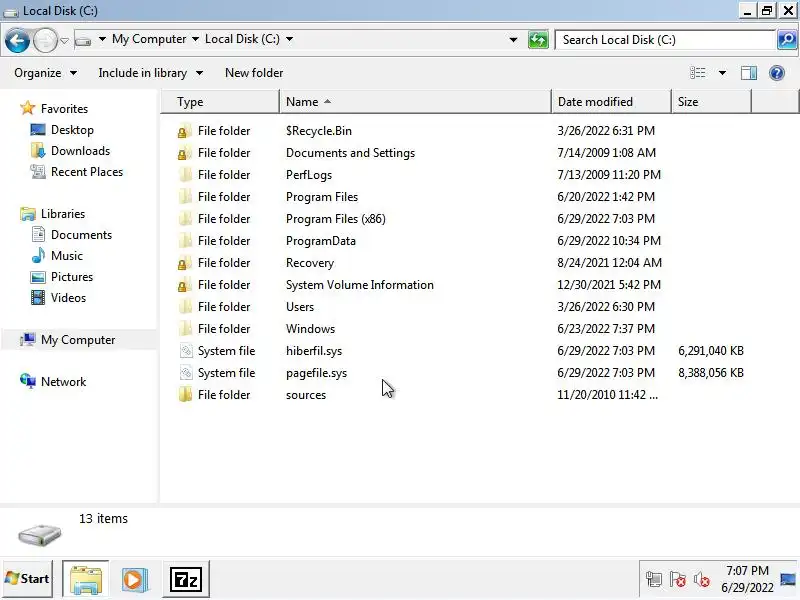Image resolution: width=800 pixels, height=600 pixels.
Task: Open dropdown arrow after Local Disk (C:) breadcrumb
Action: (289, 39)
